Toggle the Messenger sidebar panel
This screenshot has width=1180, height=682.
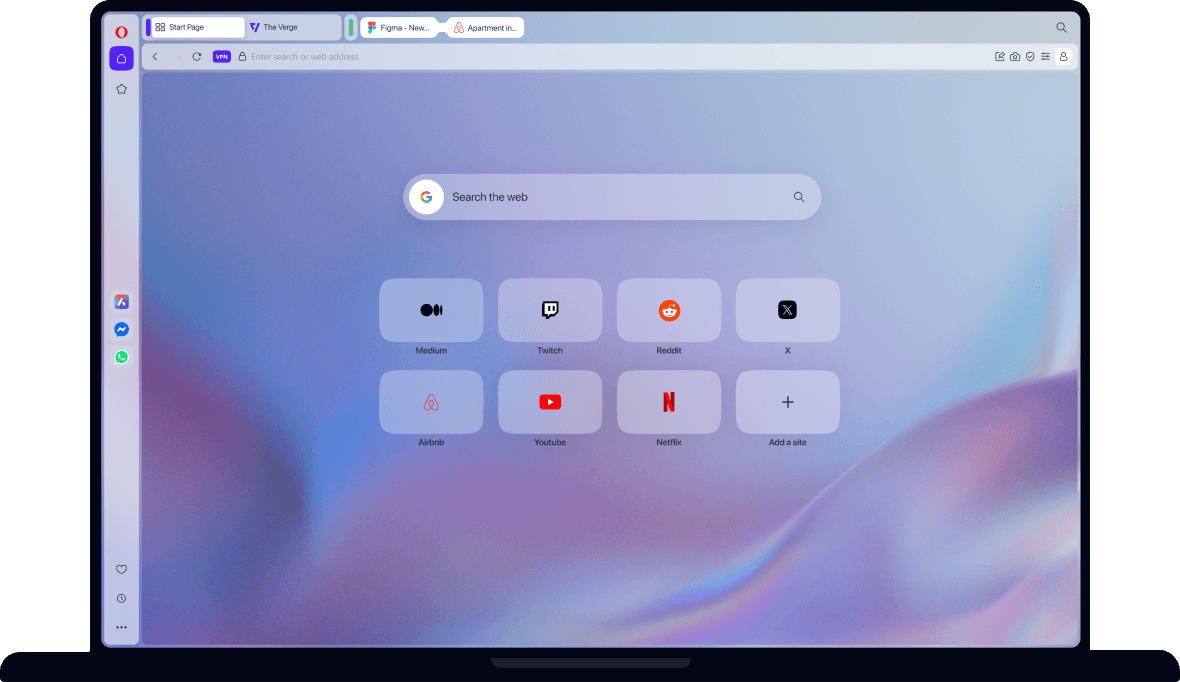[x=121, y=328]
